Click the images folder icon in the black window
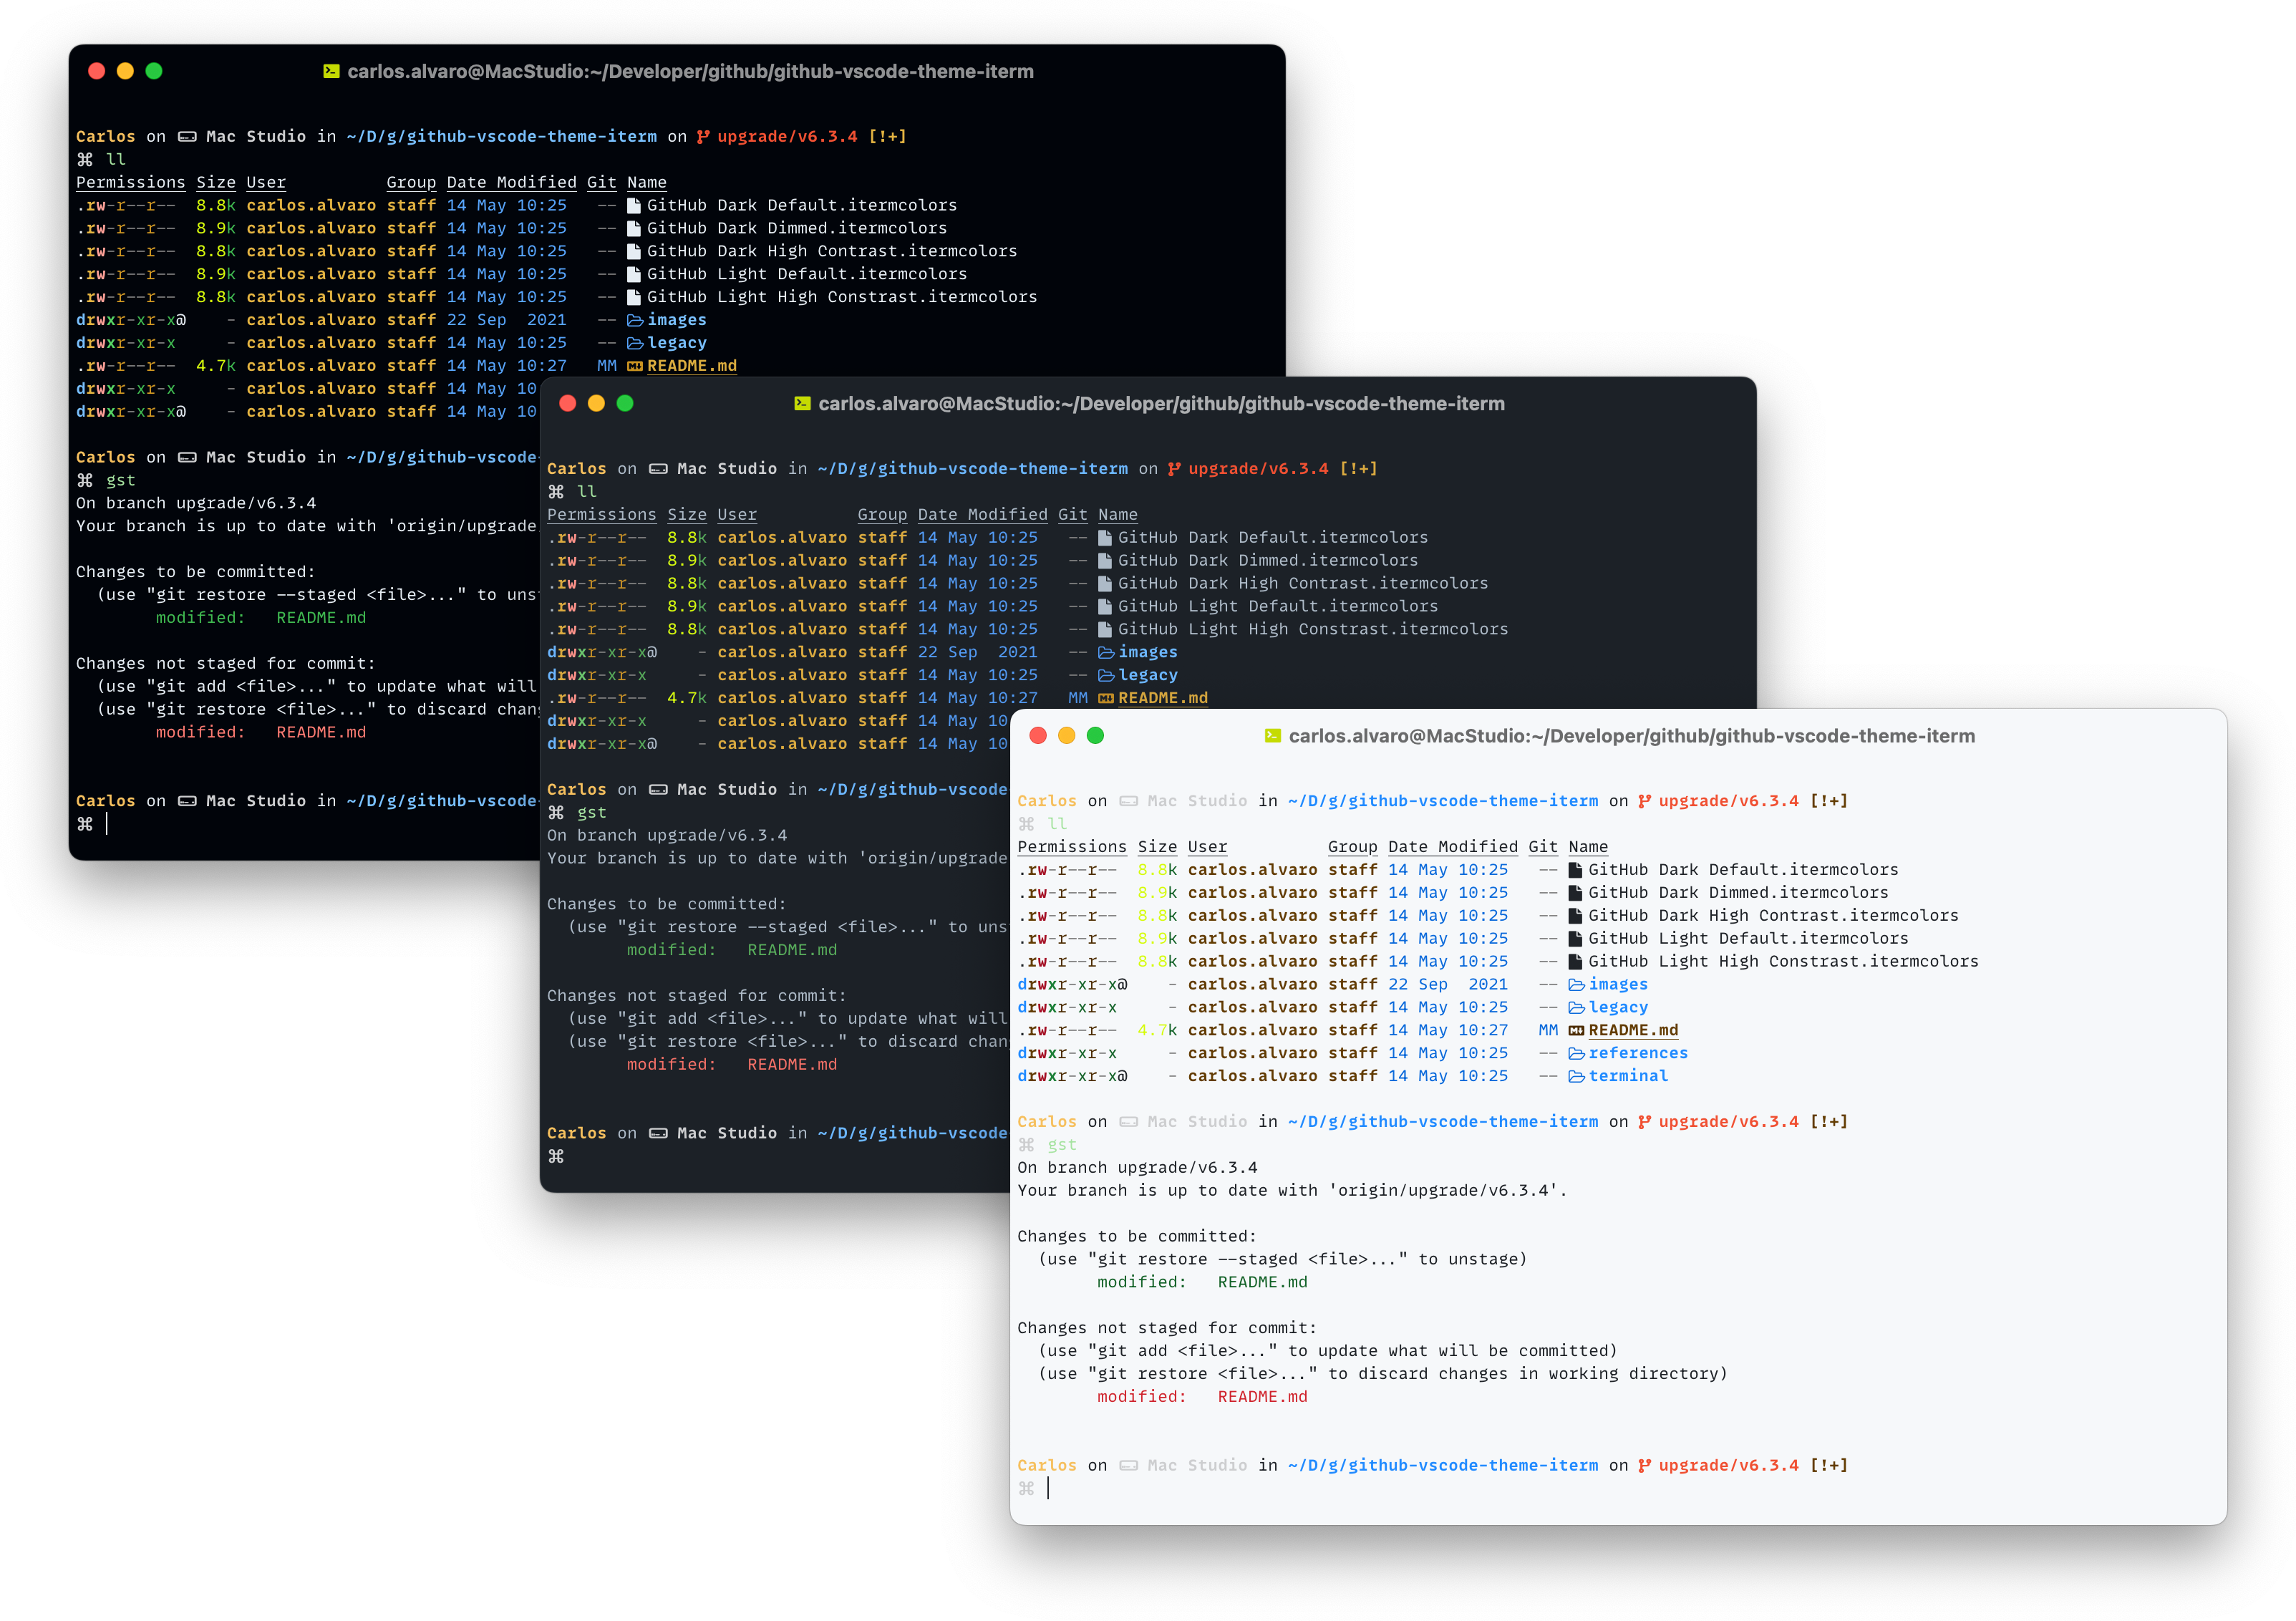This screenshot has height=1621, width=2296. tap(635, 320)
